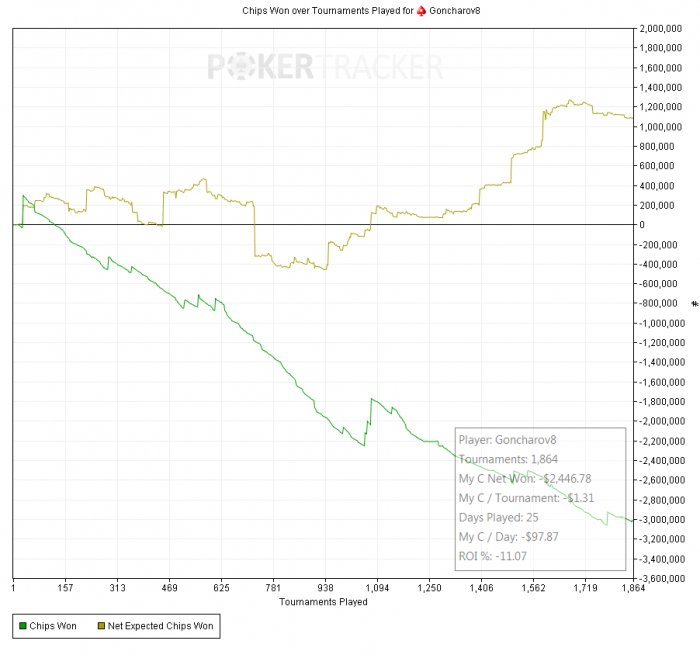
Task: Click My C Net Won tooltip value
Action: click(x=565, y=479)
